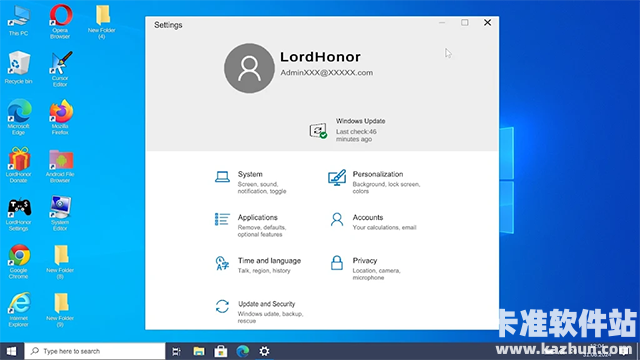Open This PC desktop icon

click(x=19, y=20)
